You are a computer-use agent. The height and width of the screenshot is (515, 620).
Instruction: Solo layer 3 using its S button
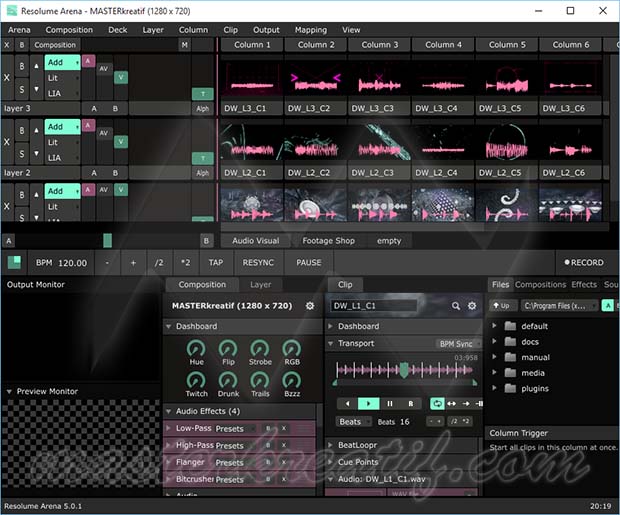[x=22, y=89]
